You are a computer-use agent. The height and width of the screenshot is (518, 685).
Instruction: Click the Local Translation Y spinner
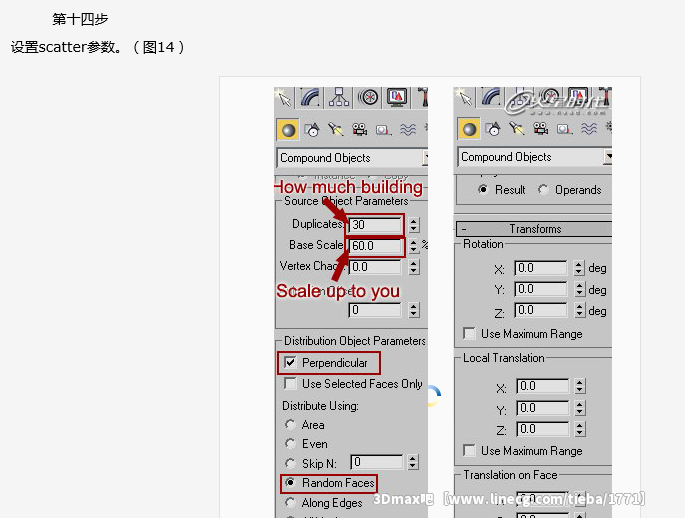pos(580,408)
